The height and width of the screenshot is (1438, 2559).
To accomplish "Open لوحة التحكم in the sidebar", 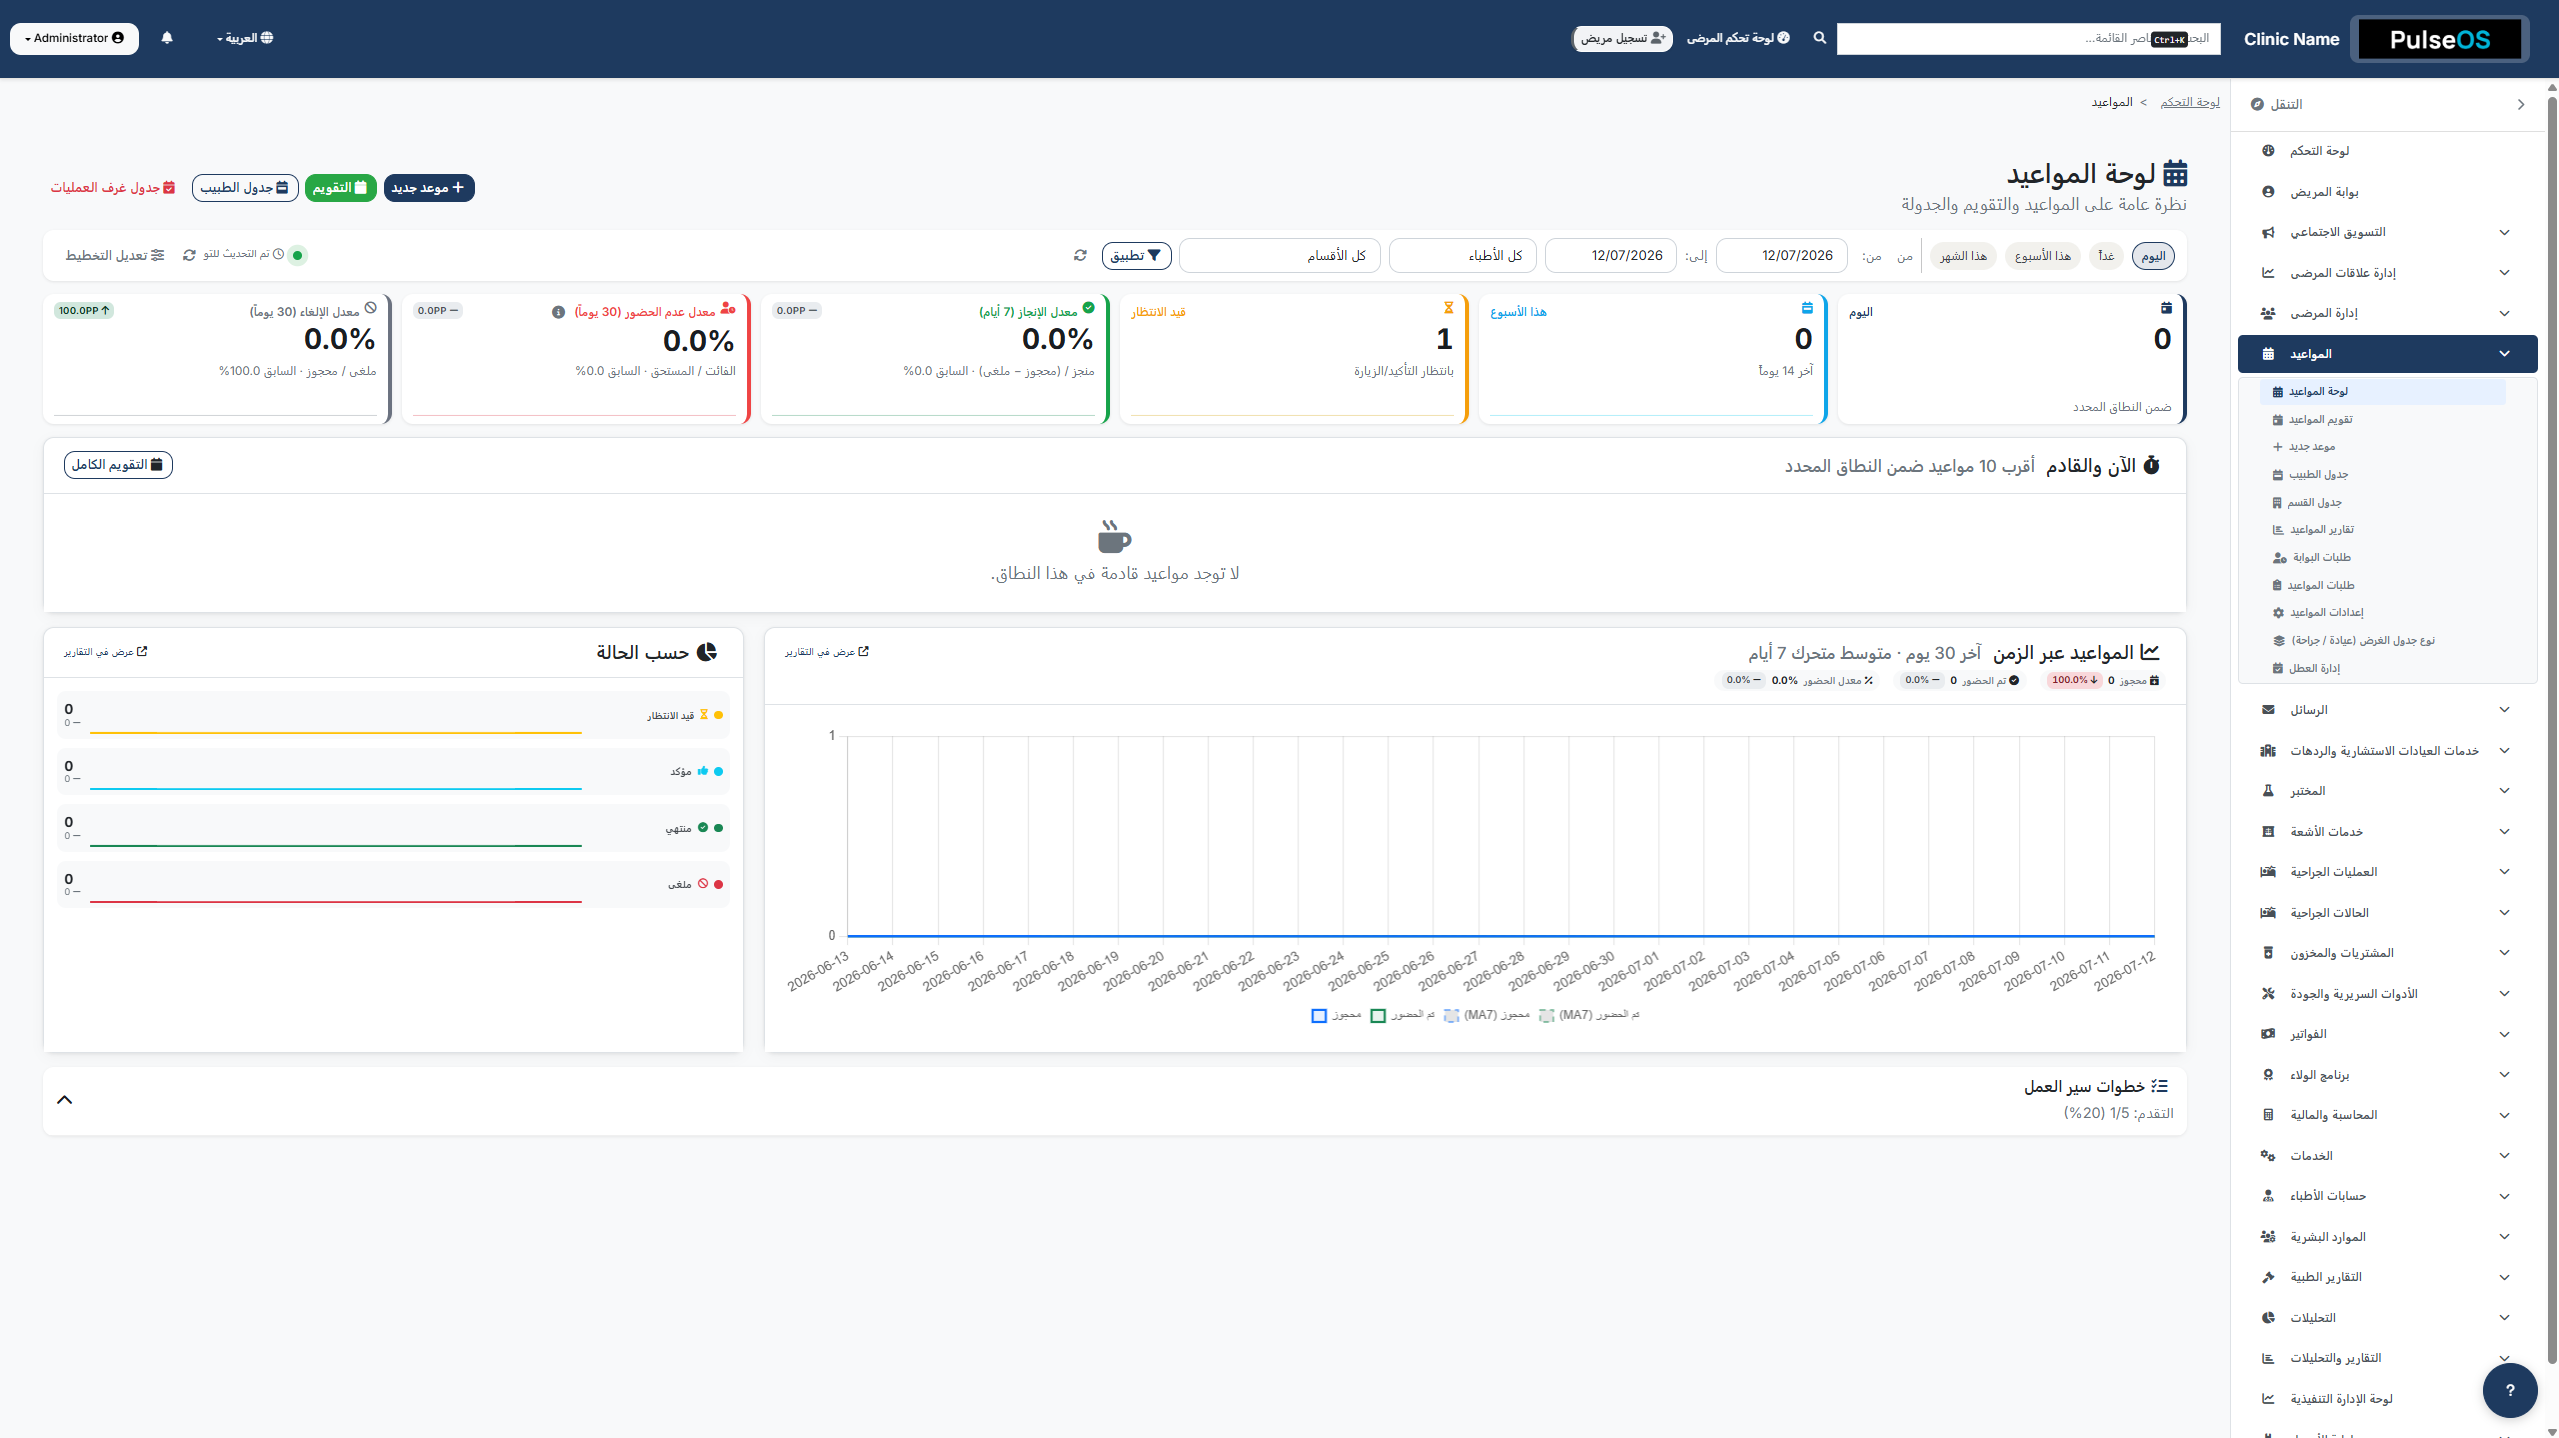I will tap(2387, 151).
